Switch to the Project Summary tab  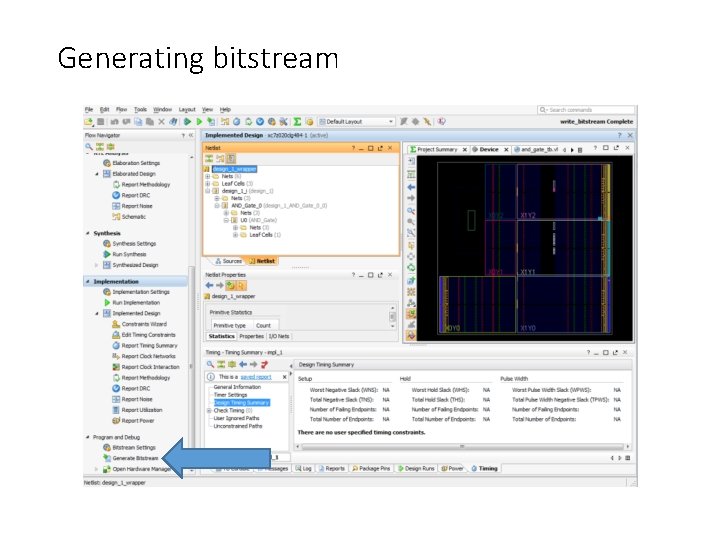[437, 149]
